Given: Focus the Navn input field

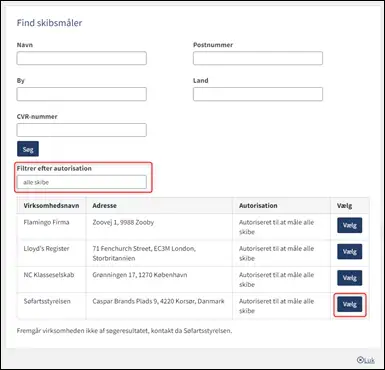Looking at the screenshot, I should click(82, 58).
